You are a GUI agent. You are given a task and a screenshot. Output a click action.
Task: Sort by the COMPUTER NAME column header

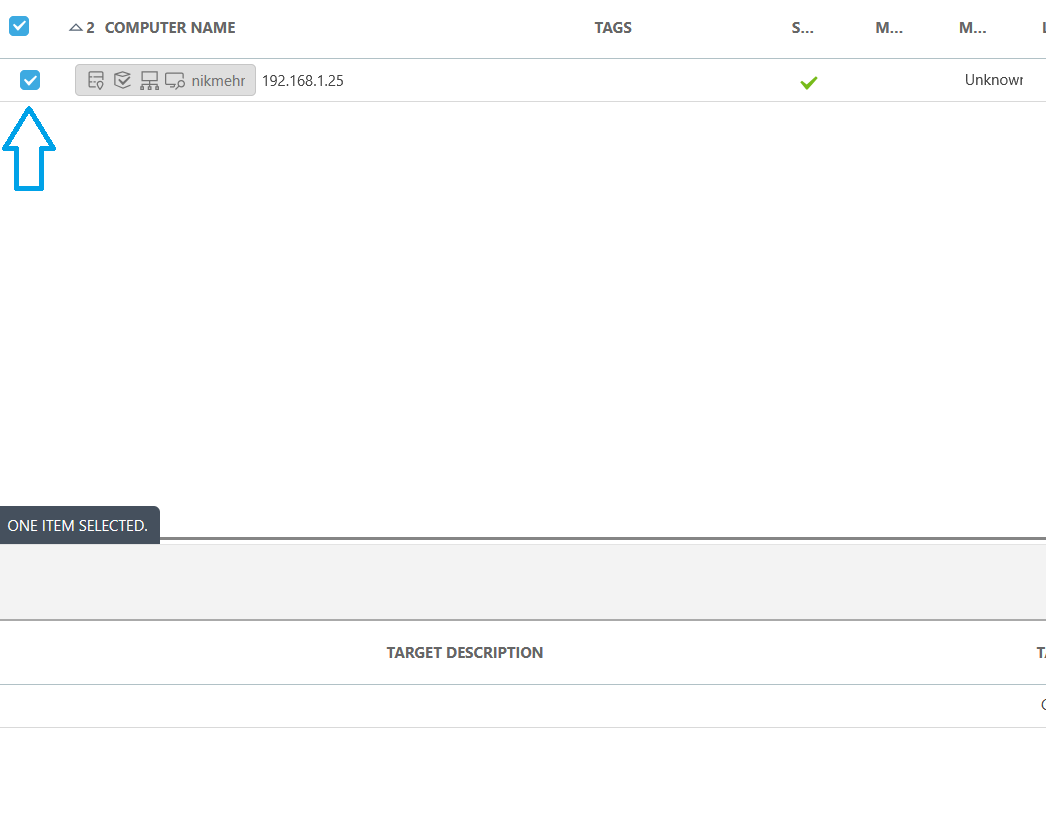pos(170,28)
